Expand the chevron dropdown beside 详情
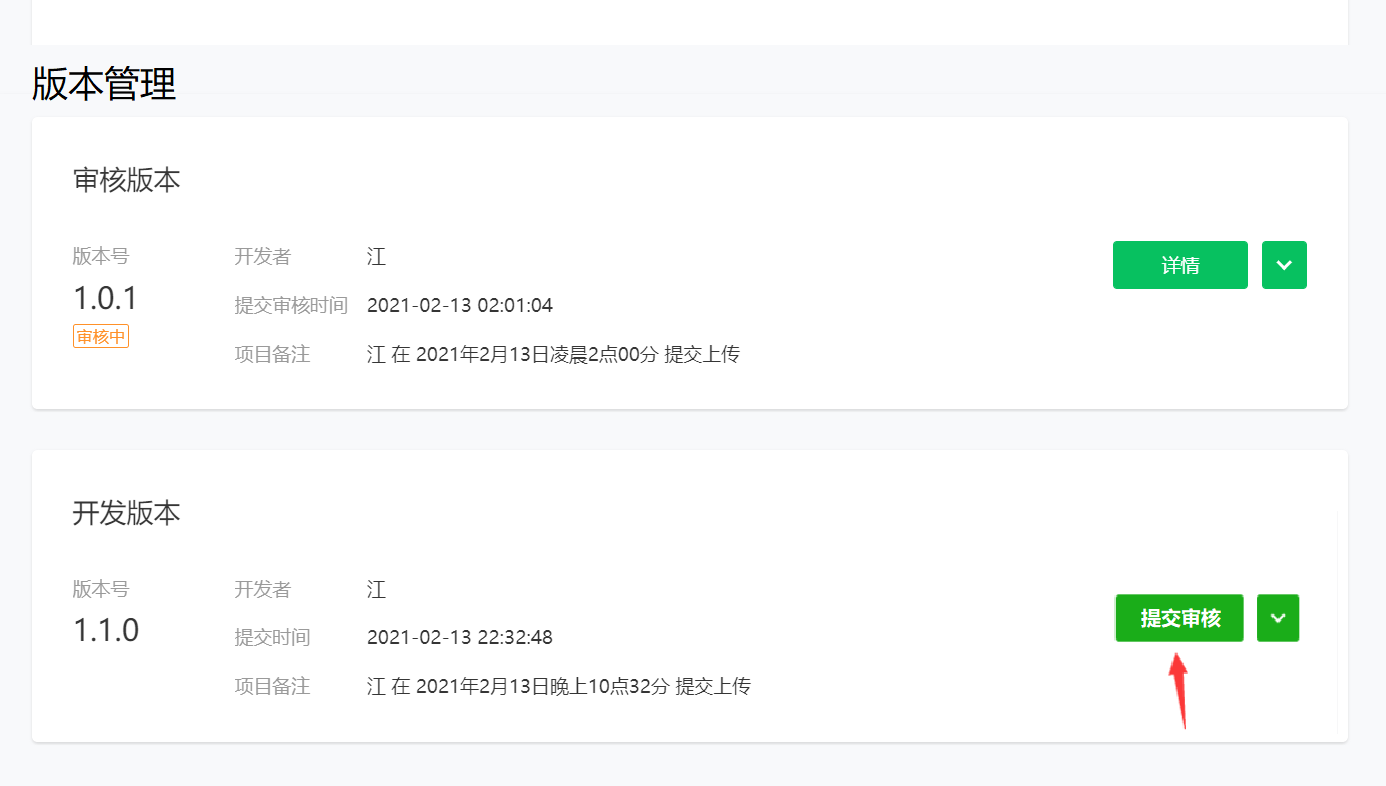This screenshot has width=1386, height=786. (x=1284, y=265)
